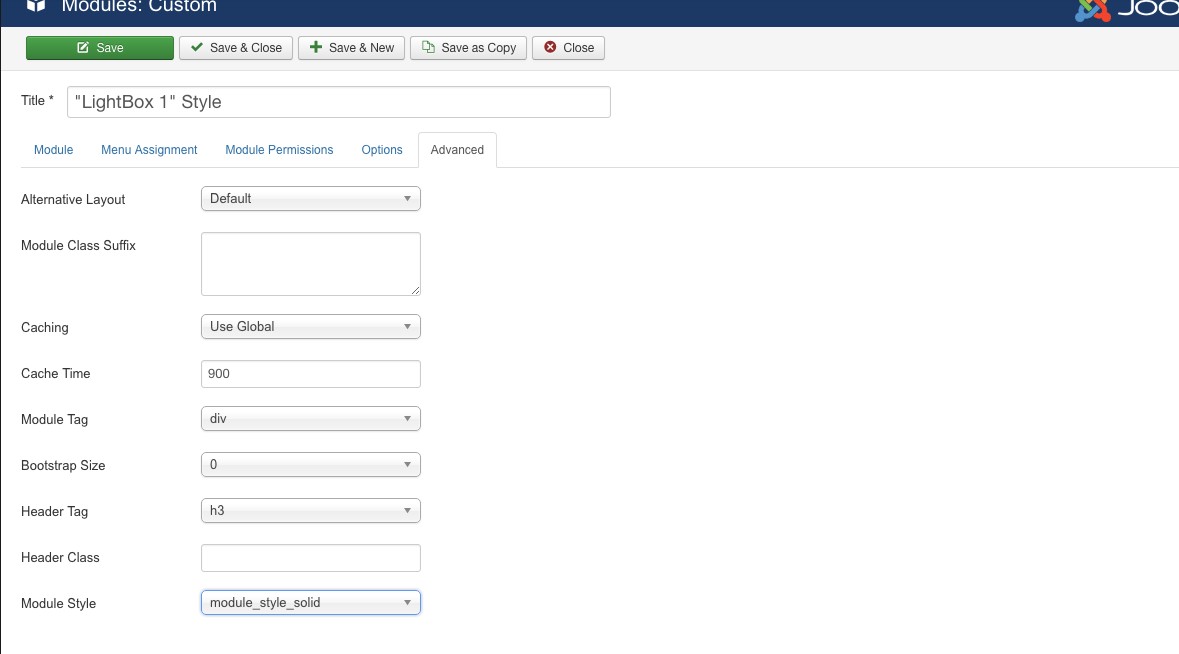
Task: Click into the Cache Time field
Action: [310, 374]
